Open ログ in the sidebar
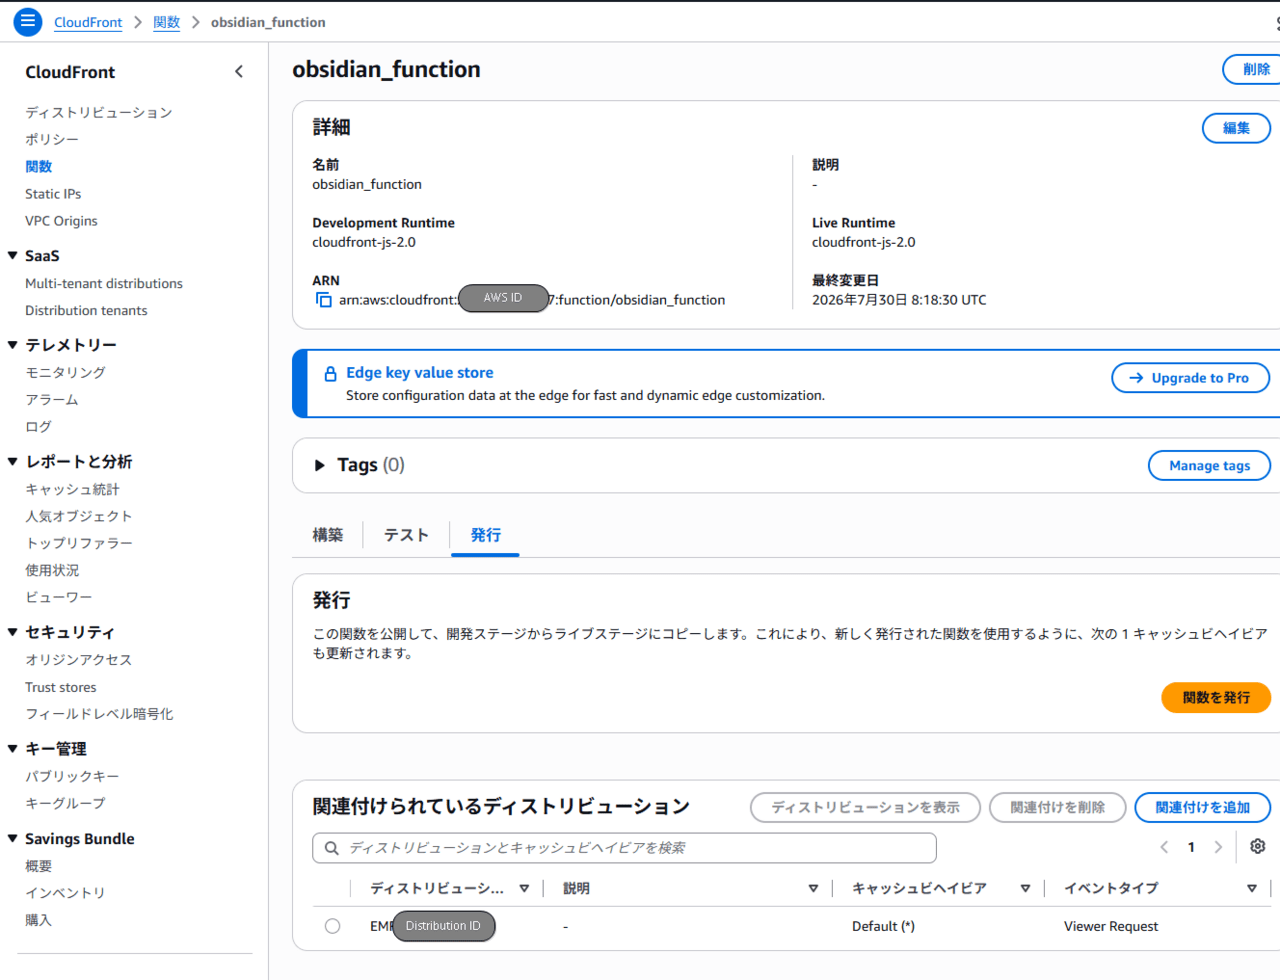 pyautogui.click(x=38, y=426)
